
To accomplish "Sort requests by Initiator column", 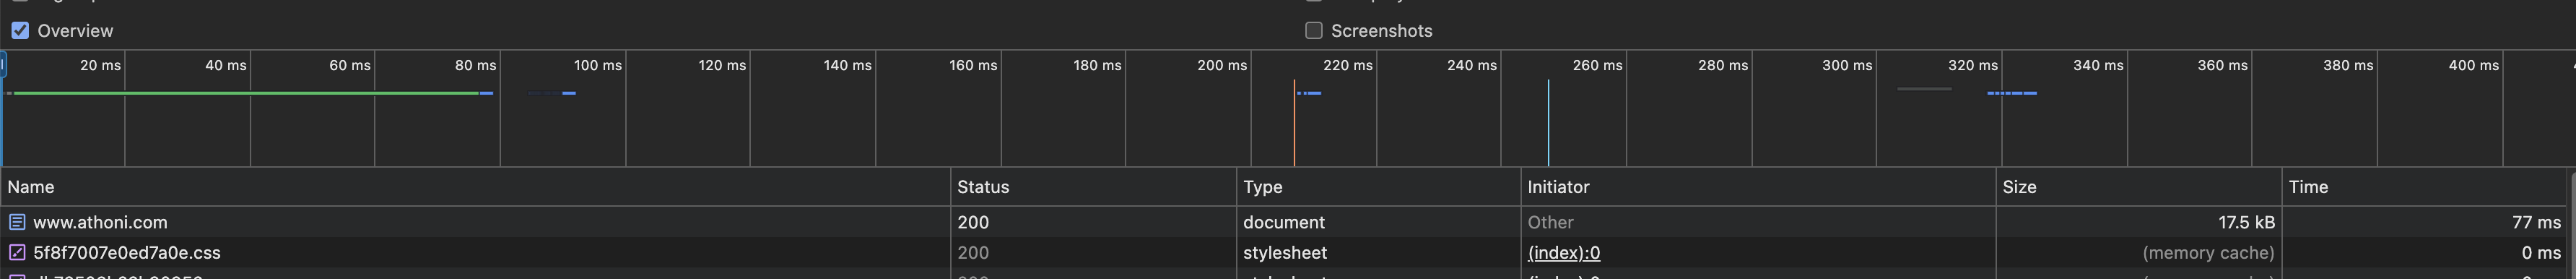I will tap(1758, 187).
